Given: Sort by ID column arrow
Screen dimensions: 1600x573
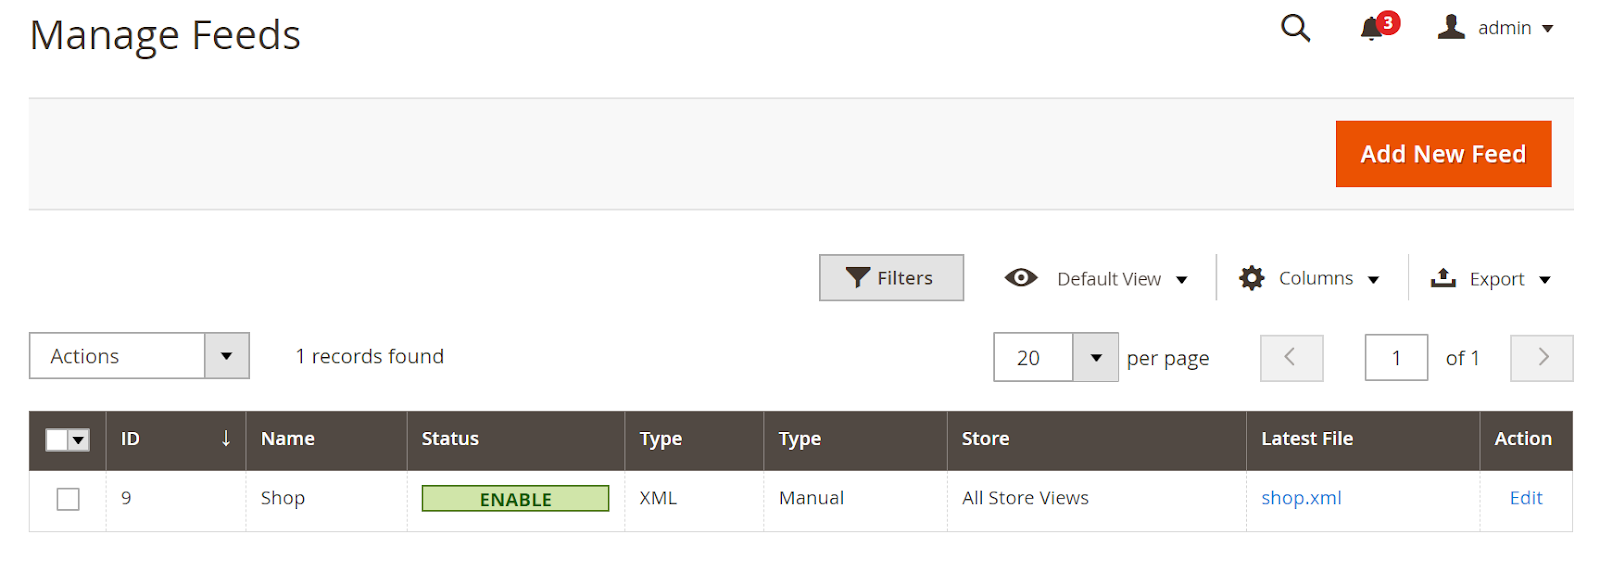Looking at the screenshot, I should (x=226, y=438).
